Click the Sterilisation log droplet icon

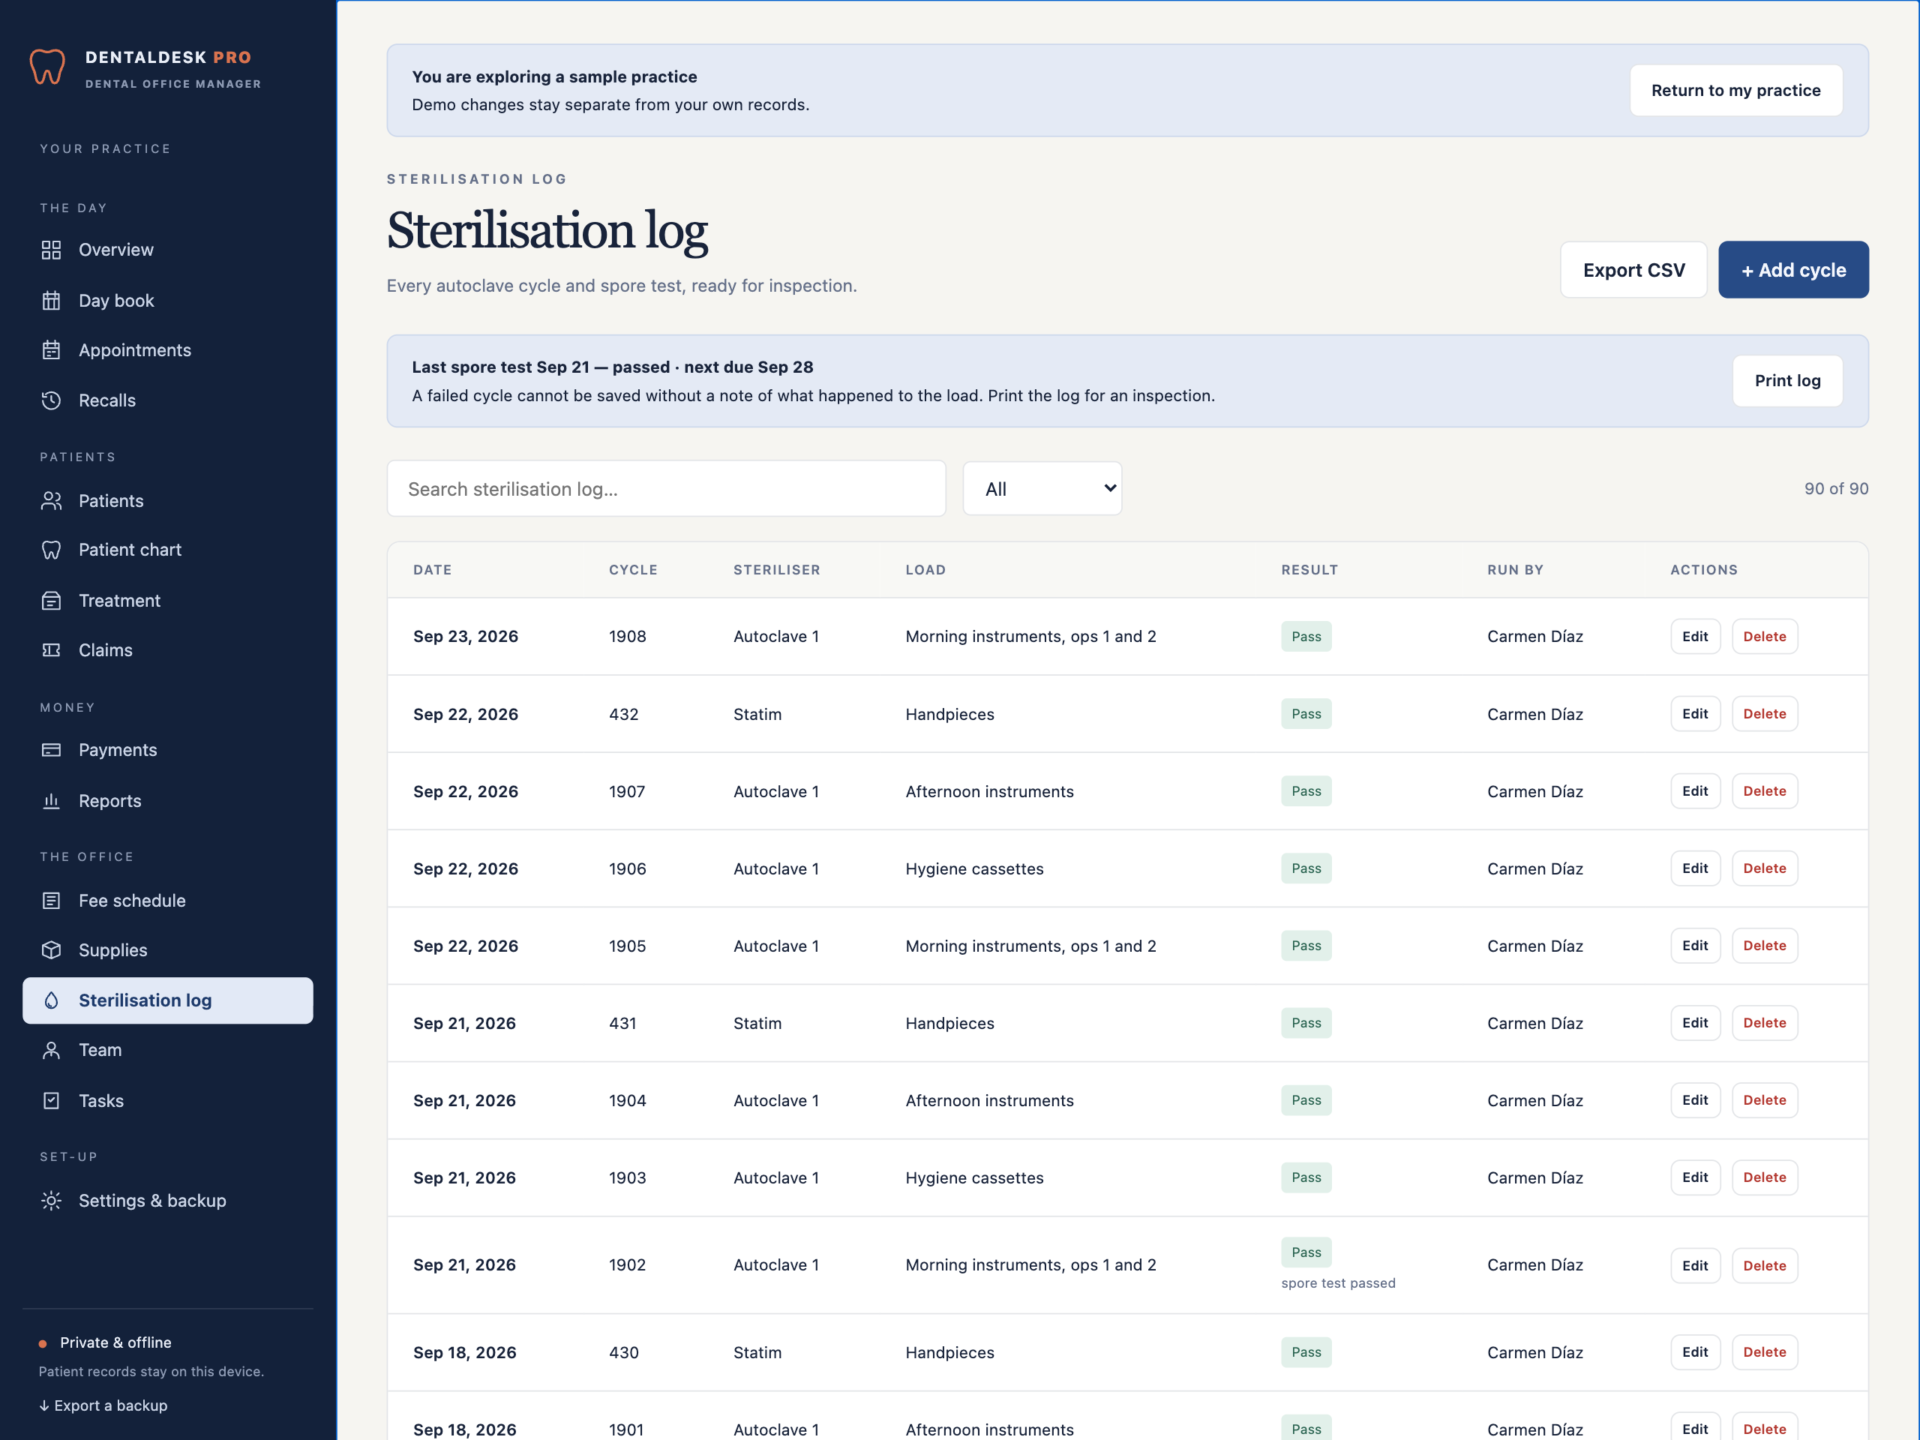51,1000
